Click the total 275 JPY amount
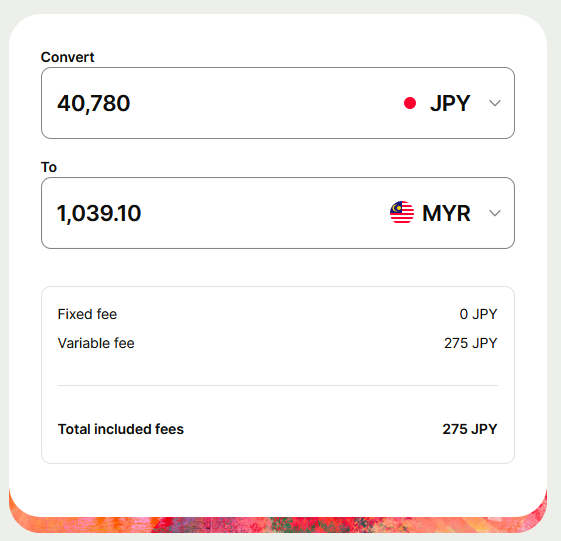 tap(470, 429)
